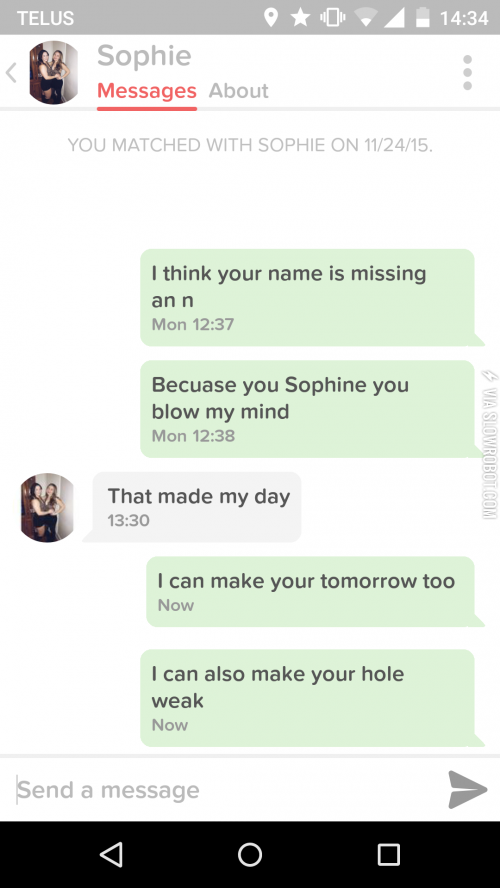Viewport: 500px width, 888px height.
Task: Tap the Android back triangle button
Action: coord(111,855)
